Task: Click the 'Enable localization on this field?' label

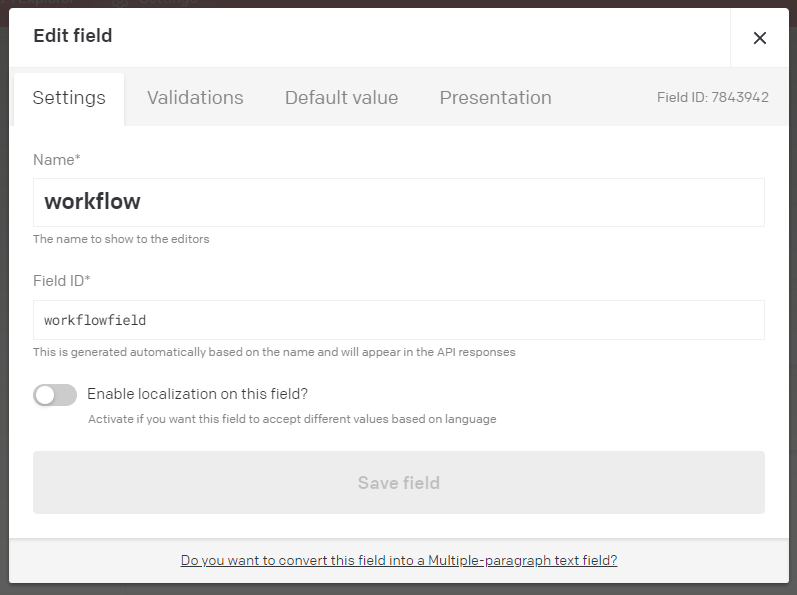Action: pyautogui.click(x=197, y=394)
